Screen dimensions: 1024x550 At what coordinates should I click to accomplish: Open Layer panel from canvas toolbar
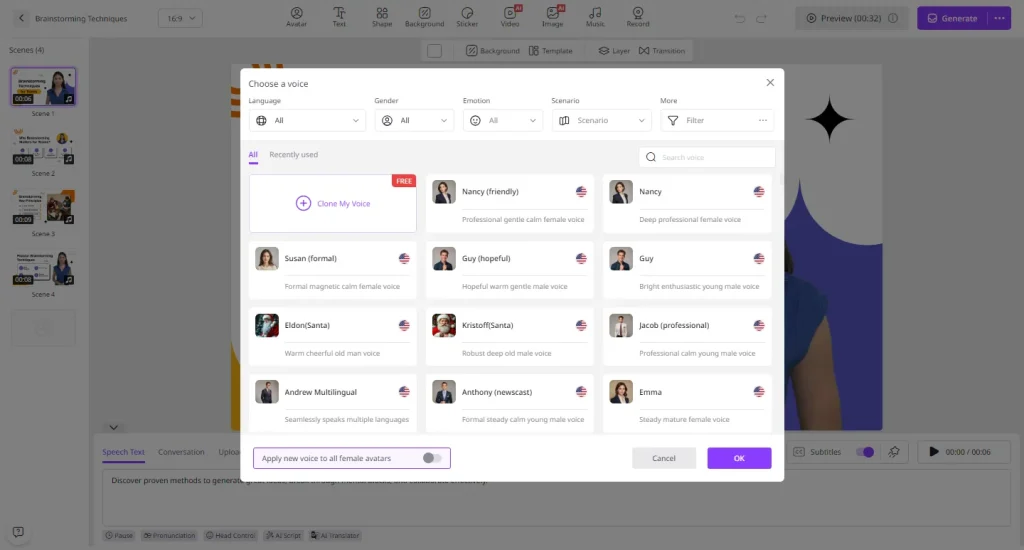(614, 51)
